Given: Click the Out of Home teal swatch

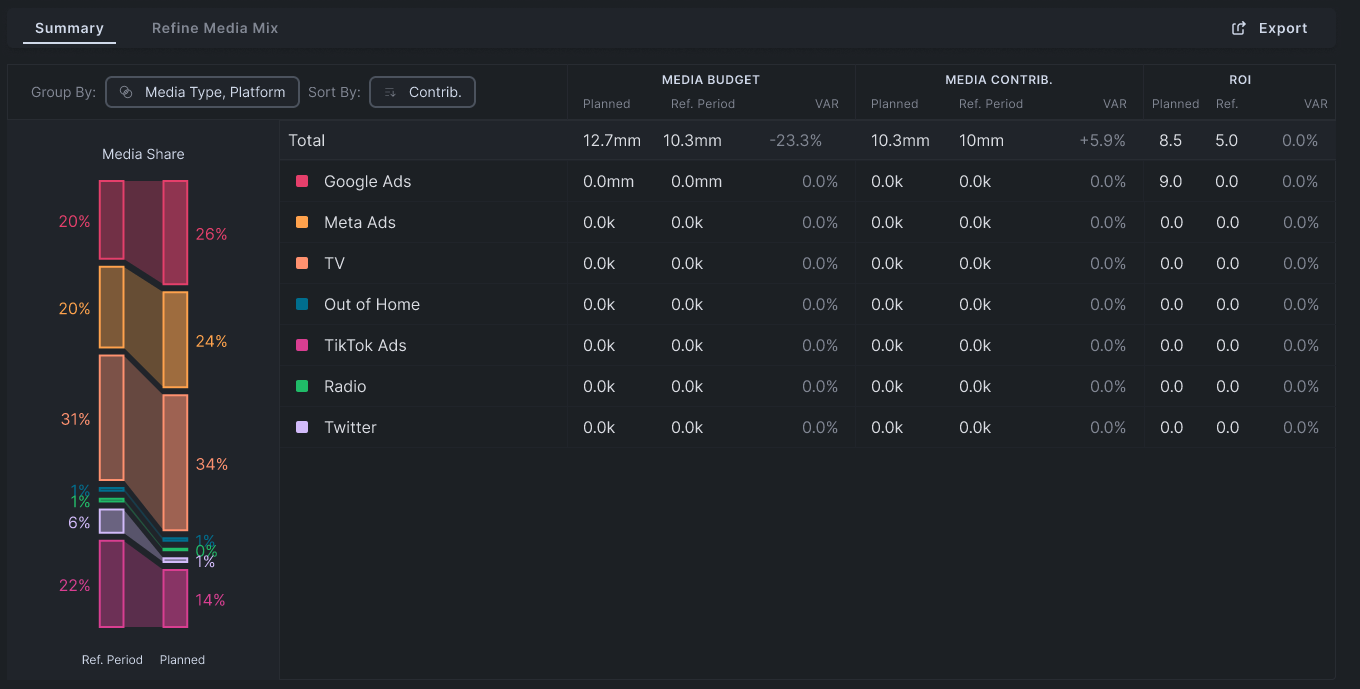Looking at the screenshot, I should [302, 304].
